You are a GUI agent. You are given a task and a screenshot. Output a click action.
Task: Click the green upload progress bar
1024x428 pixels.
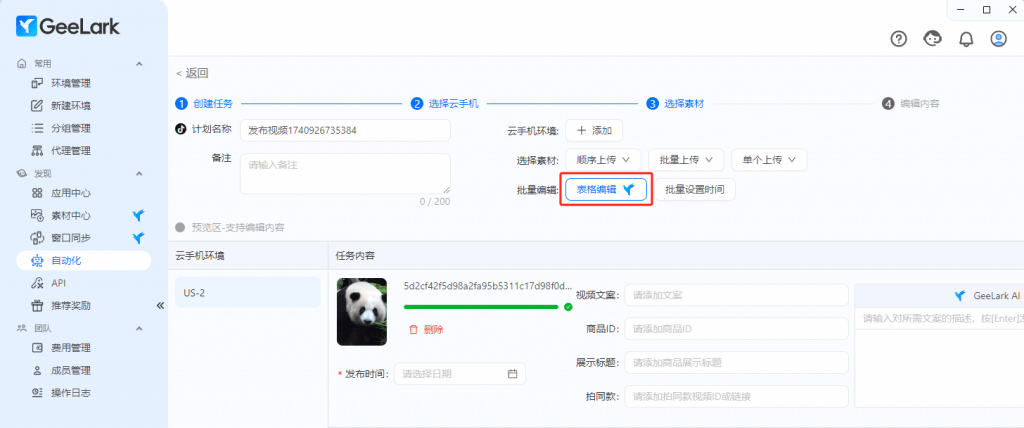pyautogui.click(x=481, y=307)
